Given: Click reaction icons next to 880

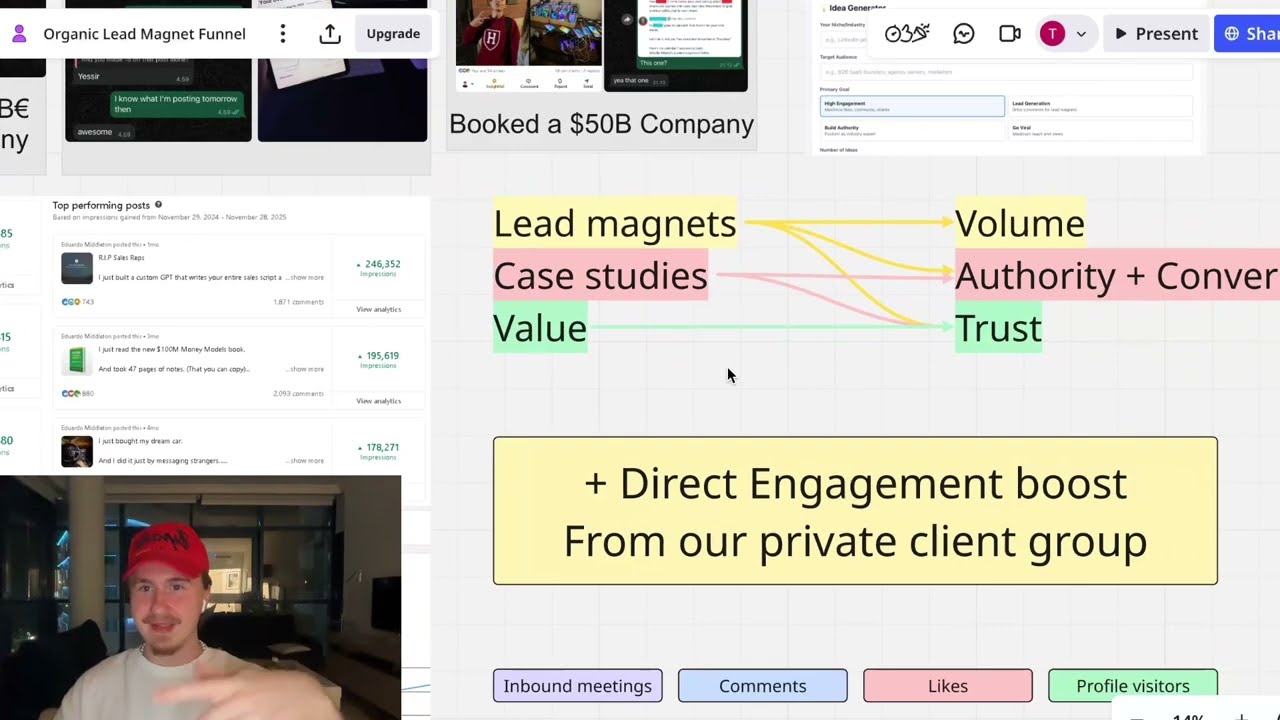Looking at the screenshot, I should [70, 394].
